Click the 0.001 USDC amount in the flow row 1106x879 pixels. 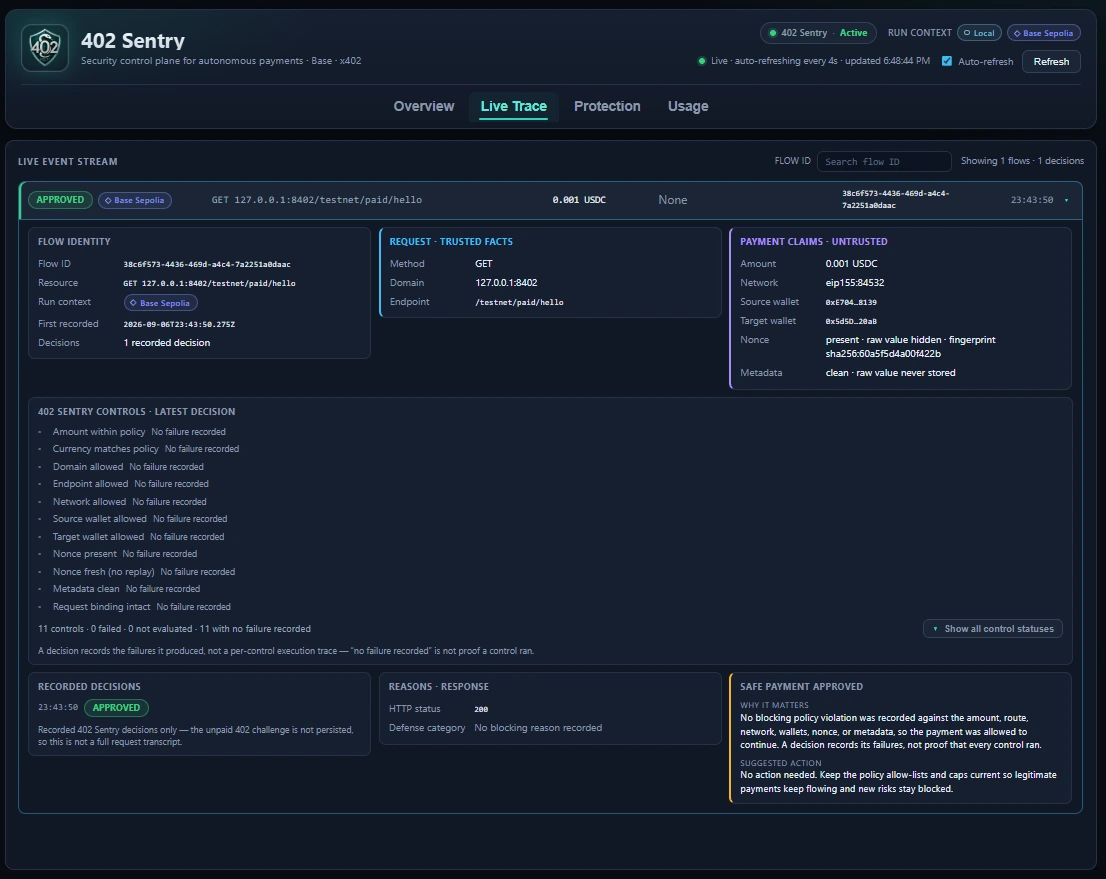click(579, 200)
